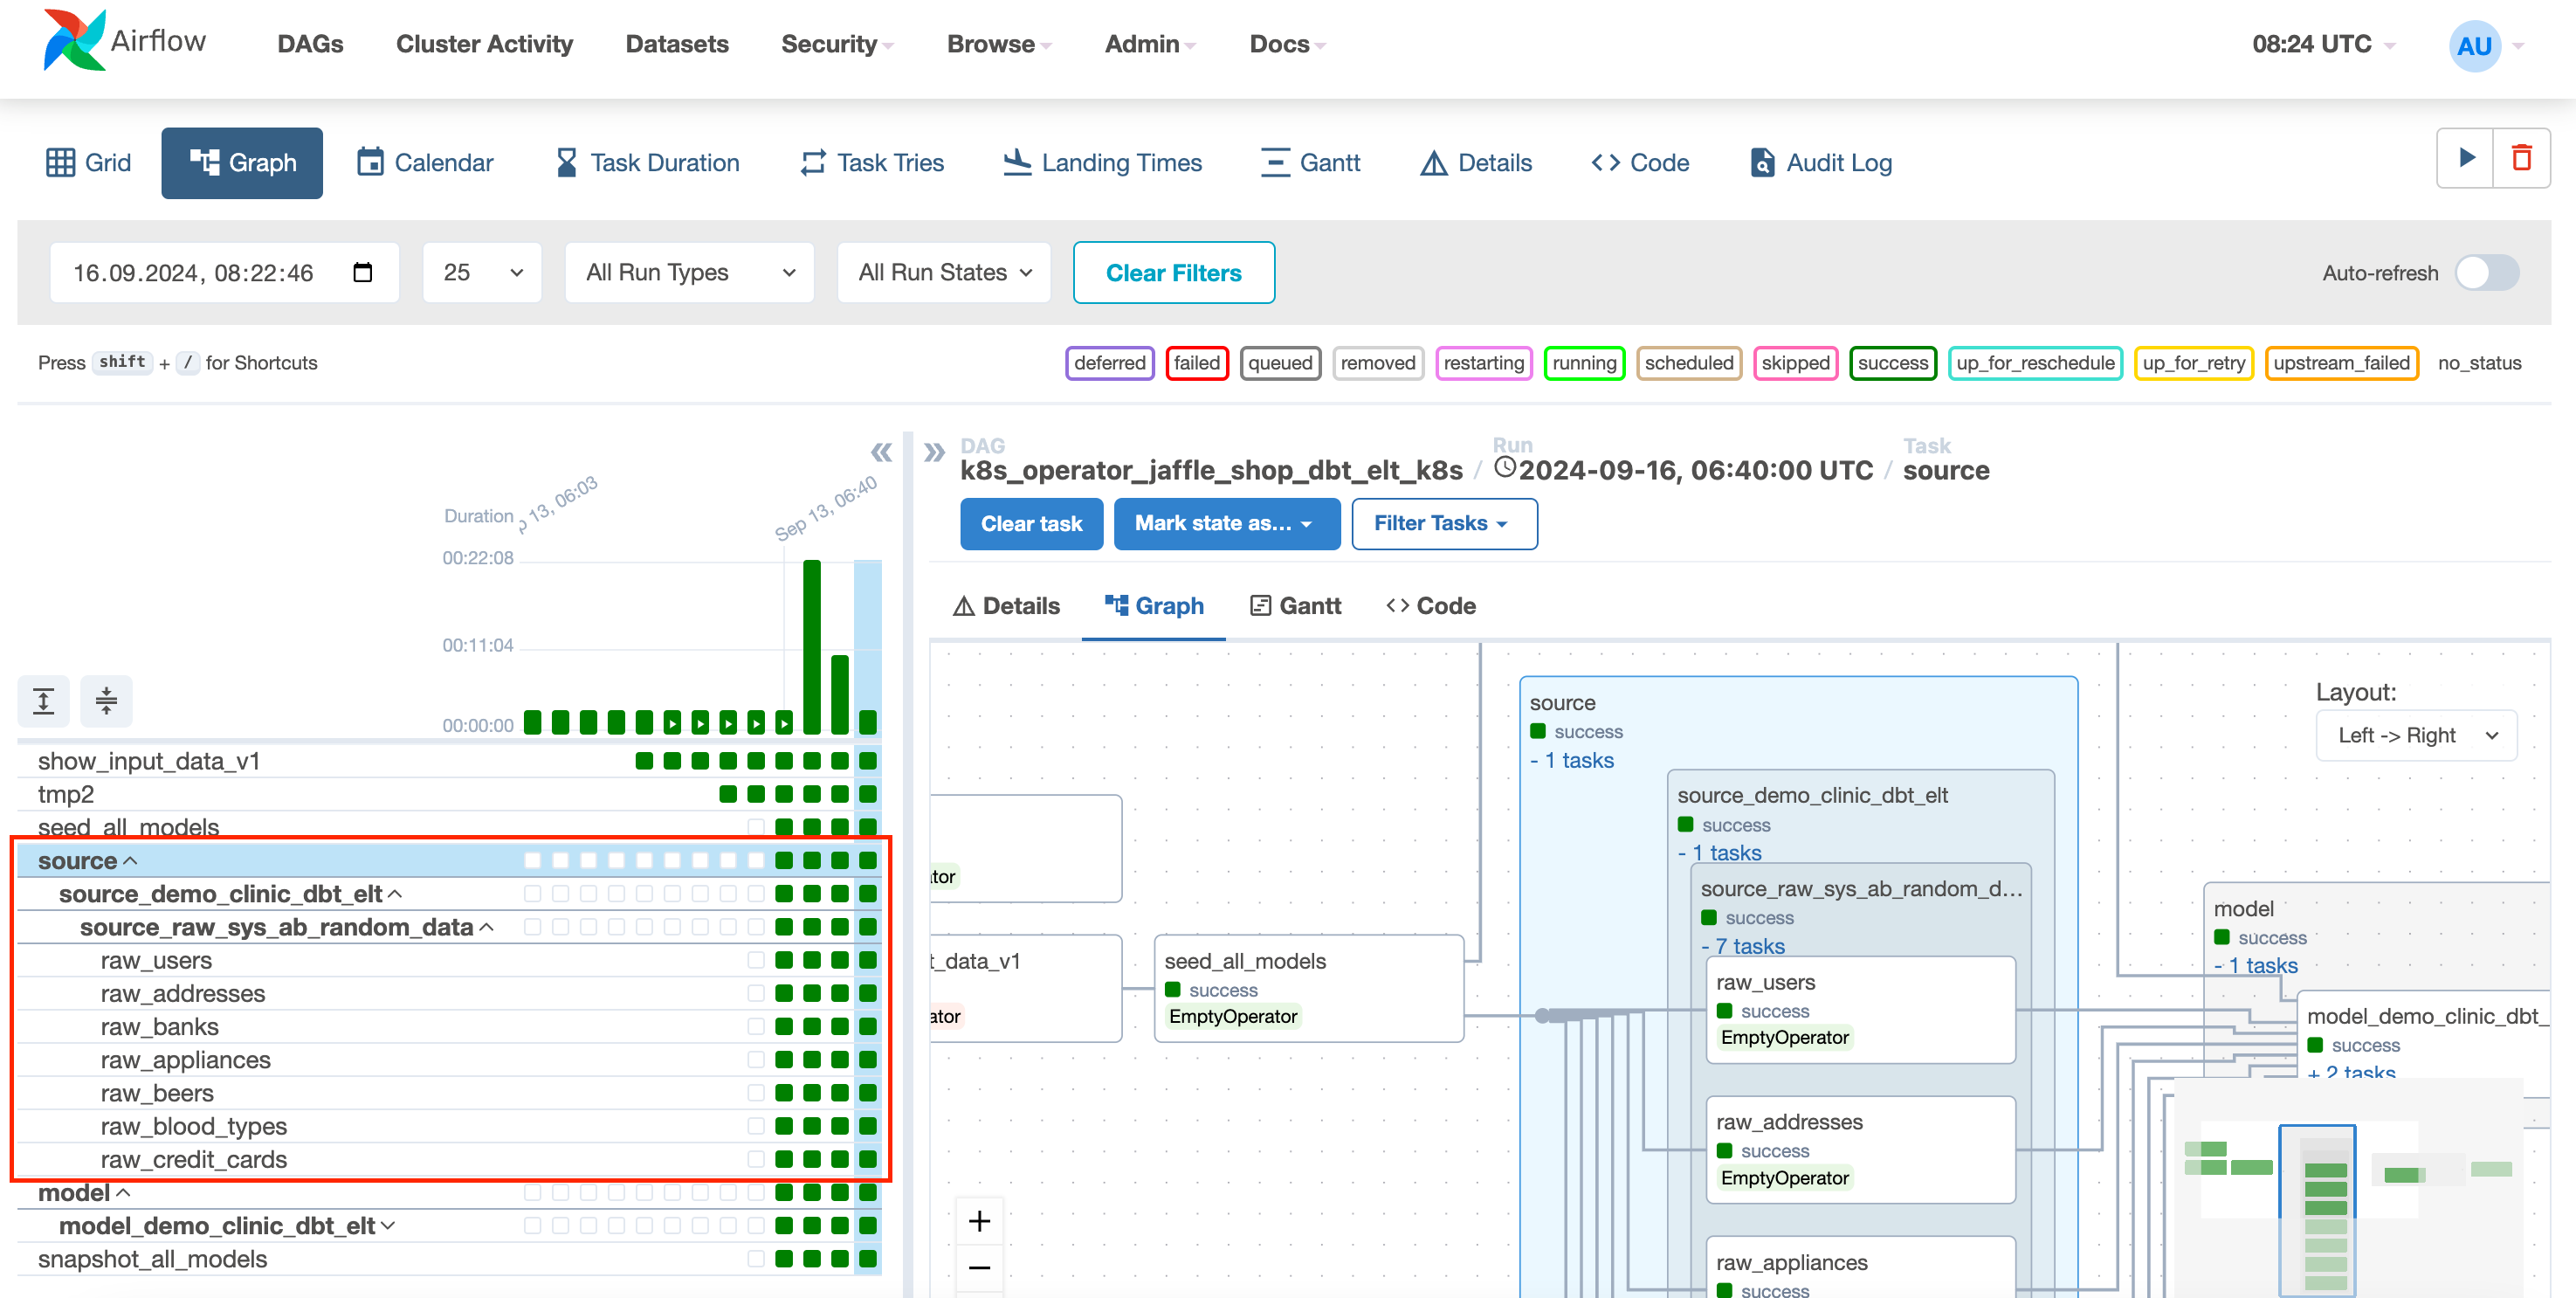Select the raw_banks grid row
This screenshot has width=2576, height=1298.
pyautogui.click(x=449, y=1027)
